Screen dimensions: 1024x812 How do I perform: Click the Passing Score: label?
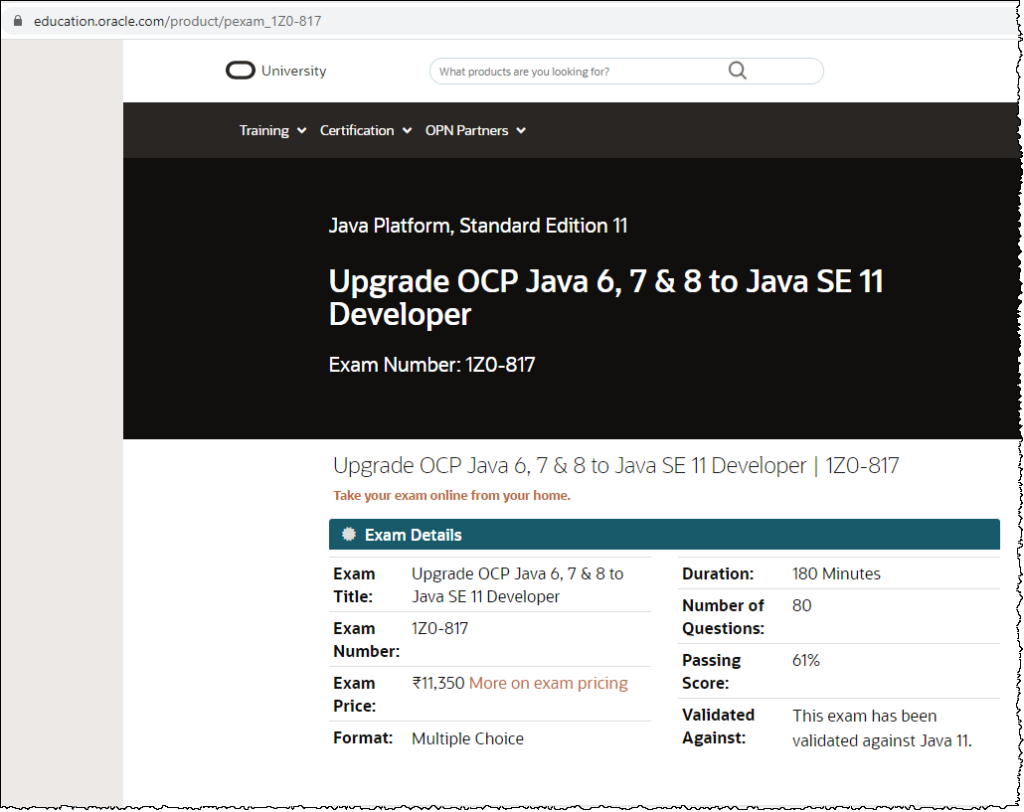[711, 672]
